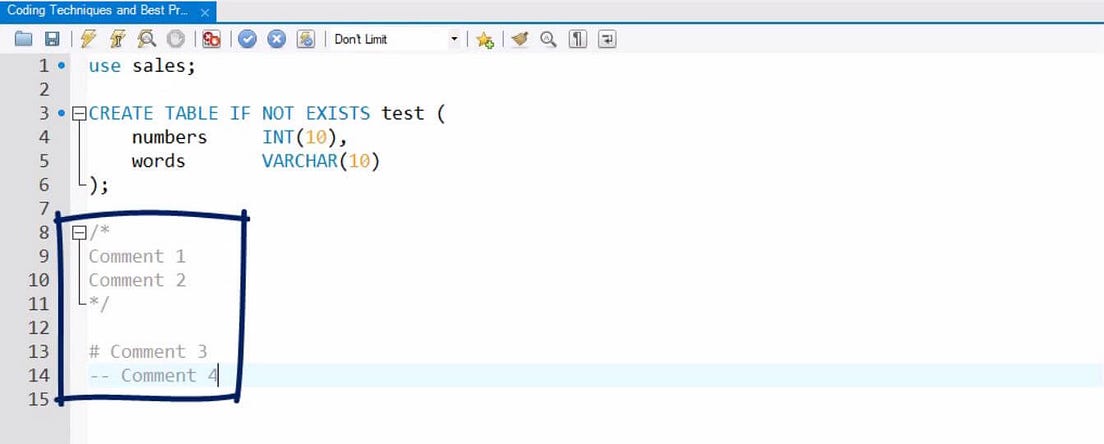Click the comment closing '*/' on line 11
The width and height of the screenshot is (1104, 444).
[x=99, y=304]
